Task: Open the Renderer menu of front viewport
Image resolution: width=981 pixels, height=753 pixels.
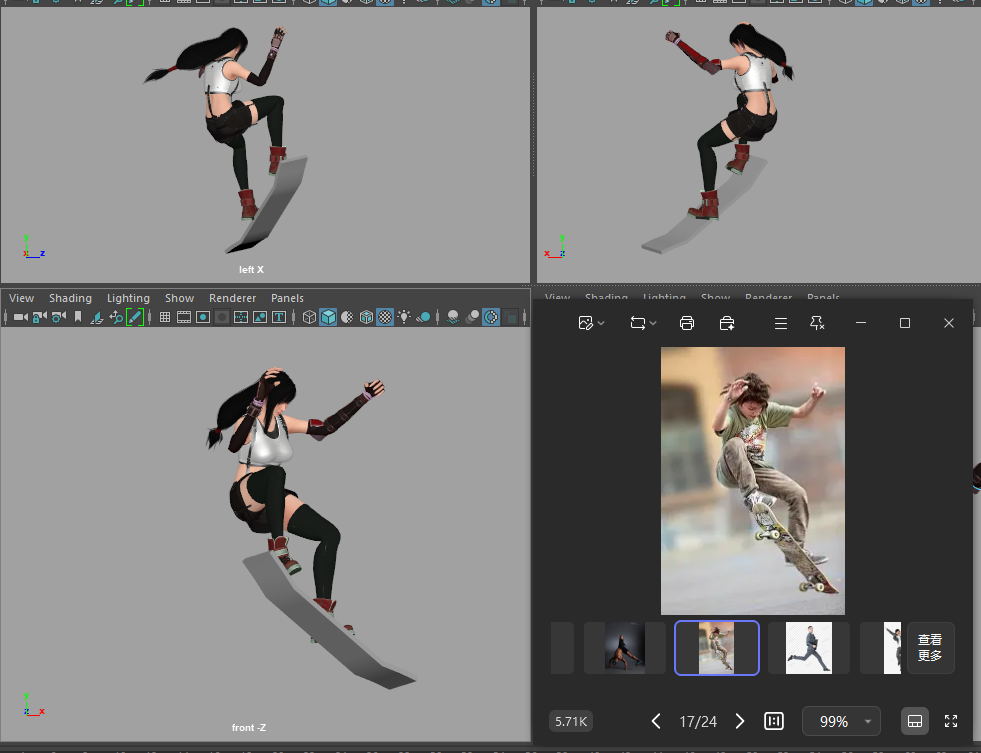Action: click(x=233, y=298)
